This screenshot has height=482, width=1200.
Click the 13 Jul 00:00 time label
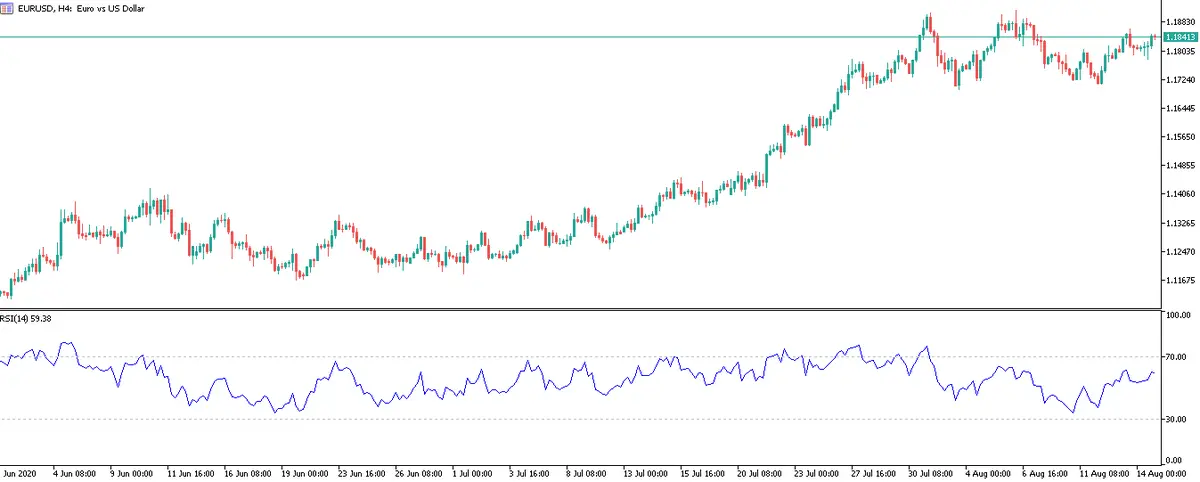click(x=646, y=471)
